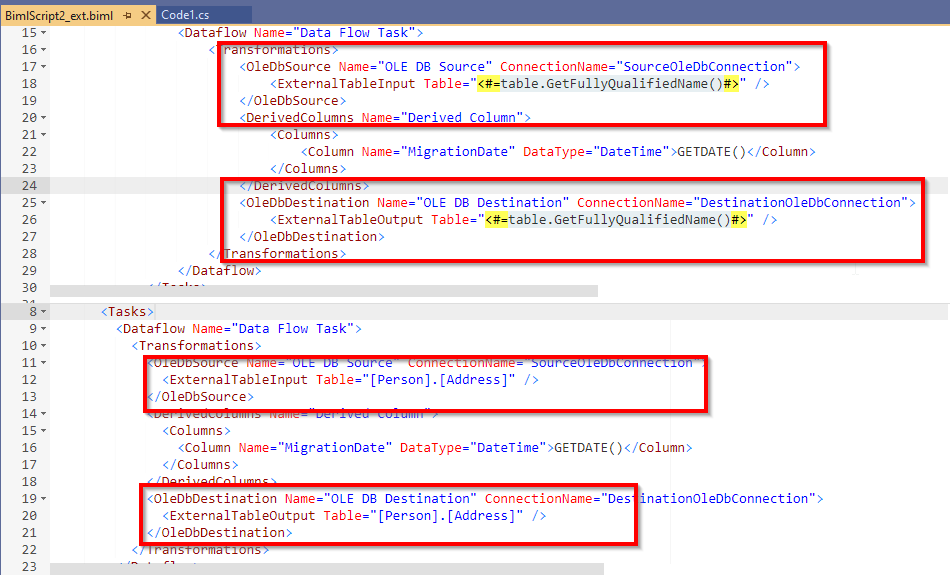Collapse line 21 Columns in upper pane
Screen dimensions: 950x575
click(x=43, y=135)
